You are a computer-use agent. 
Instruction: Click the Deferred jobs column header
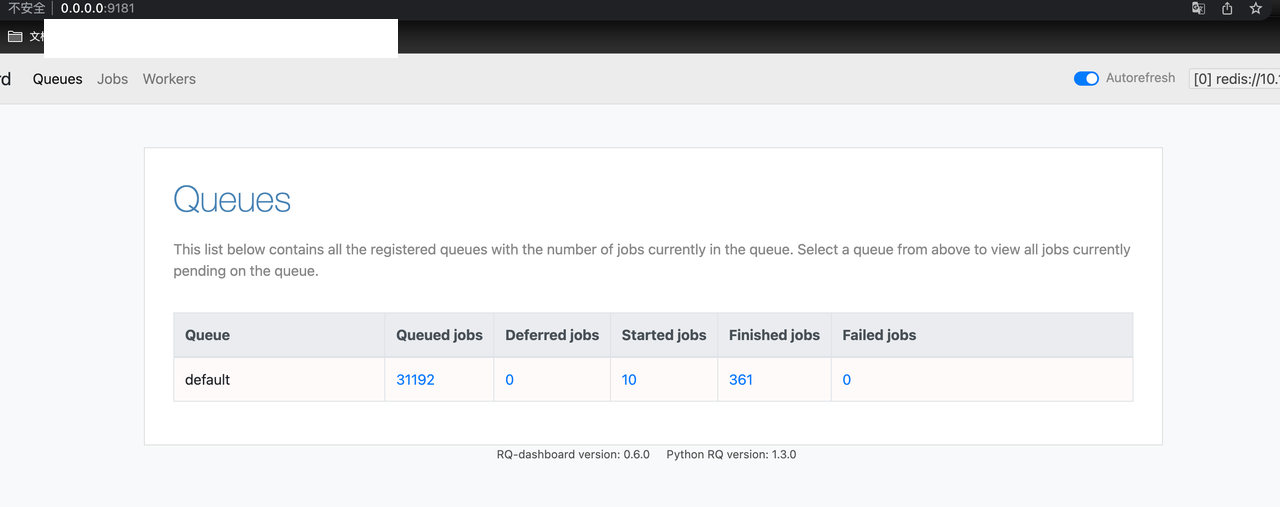pos(552,335)
